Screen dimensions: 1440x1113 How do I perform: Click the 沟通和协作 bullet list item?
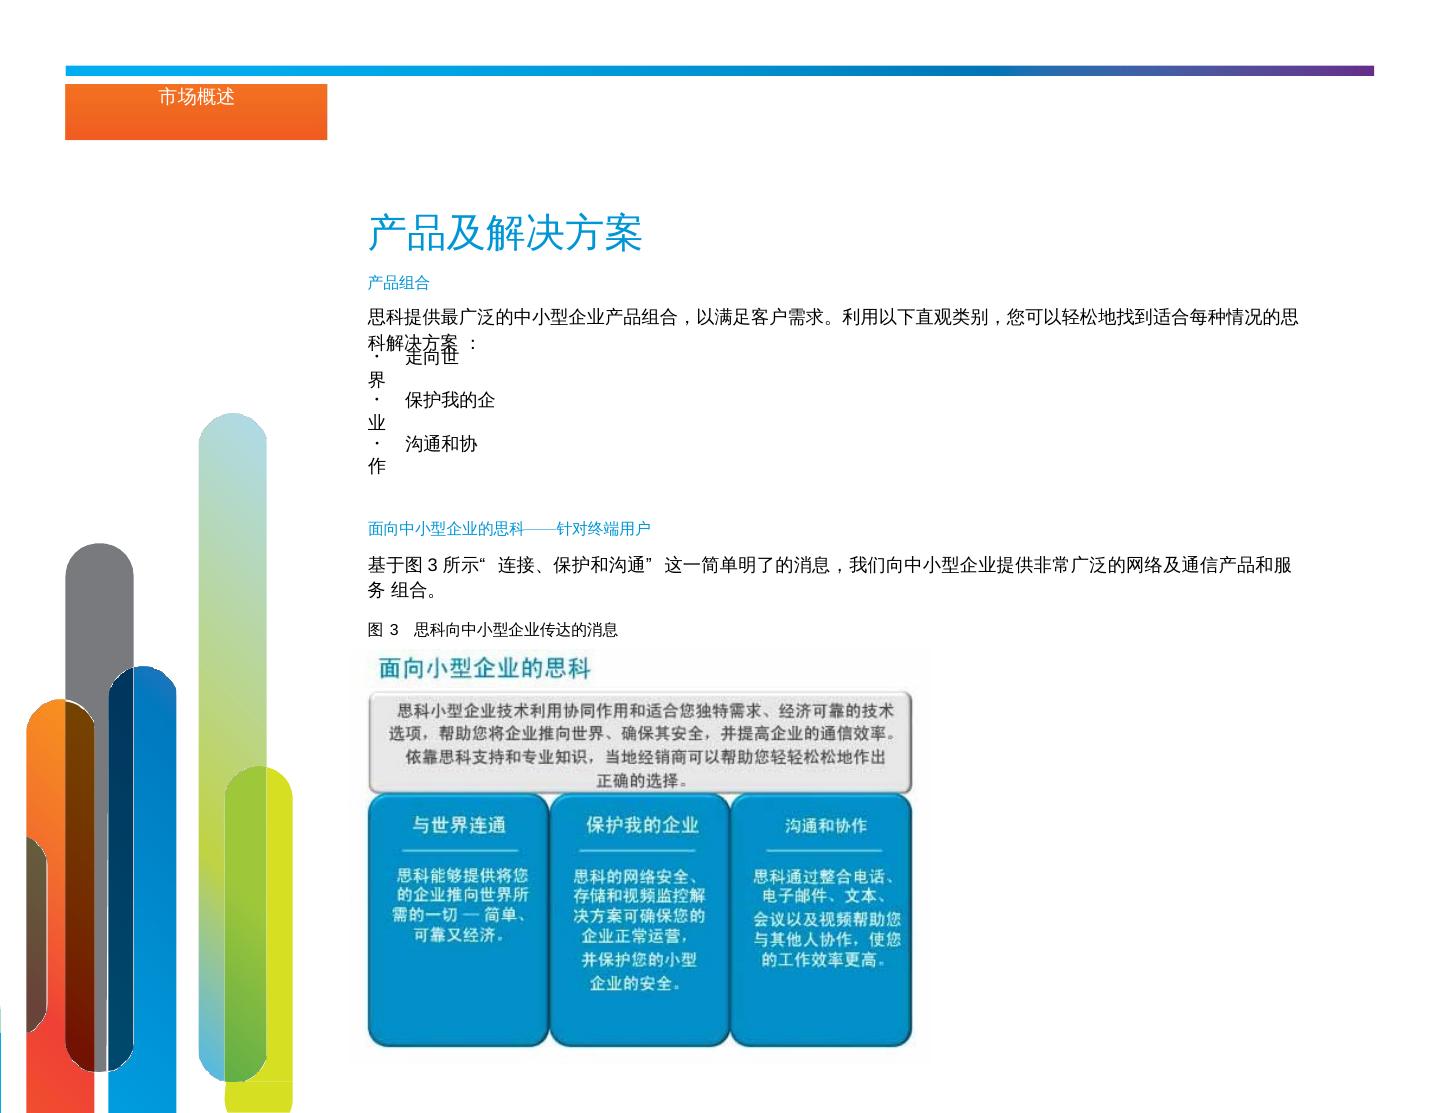coord(423,454)
